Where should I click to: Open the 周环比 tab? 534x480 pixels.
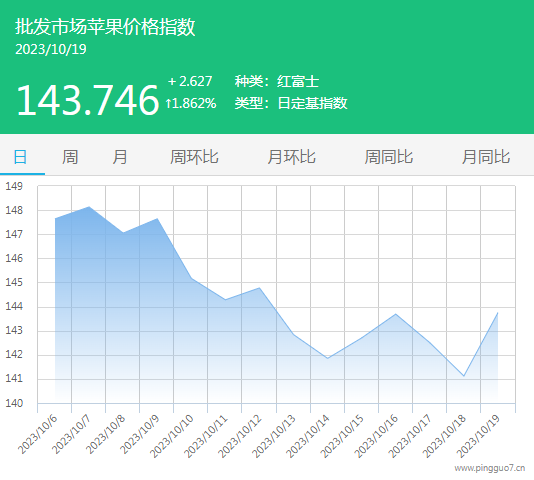coord(194,157)
